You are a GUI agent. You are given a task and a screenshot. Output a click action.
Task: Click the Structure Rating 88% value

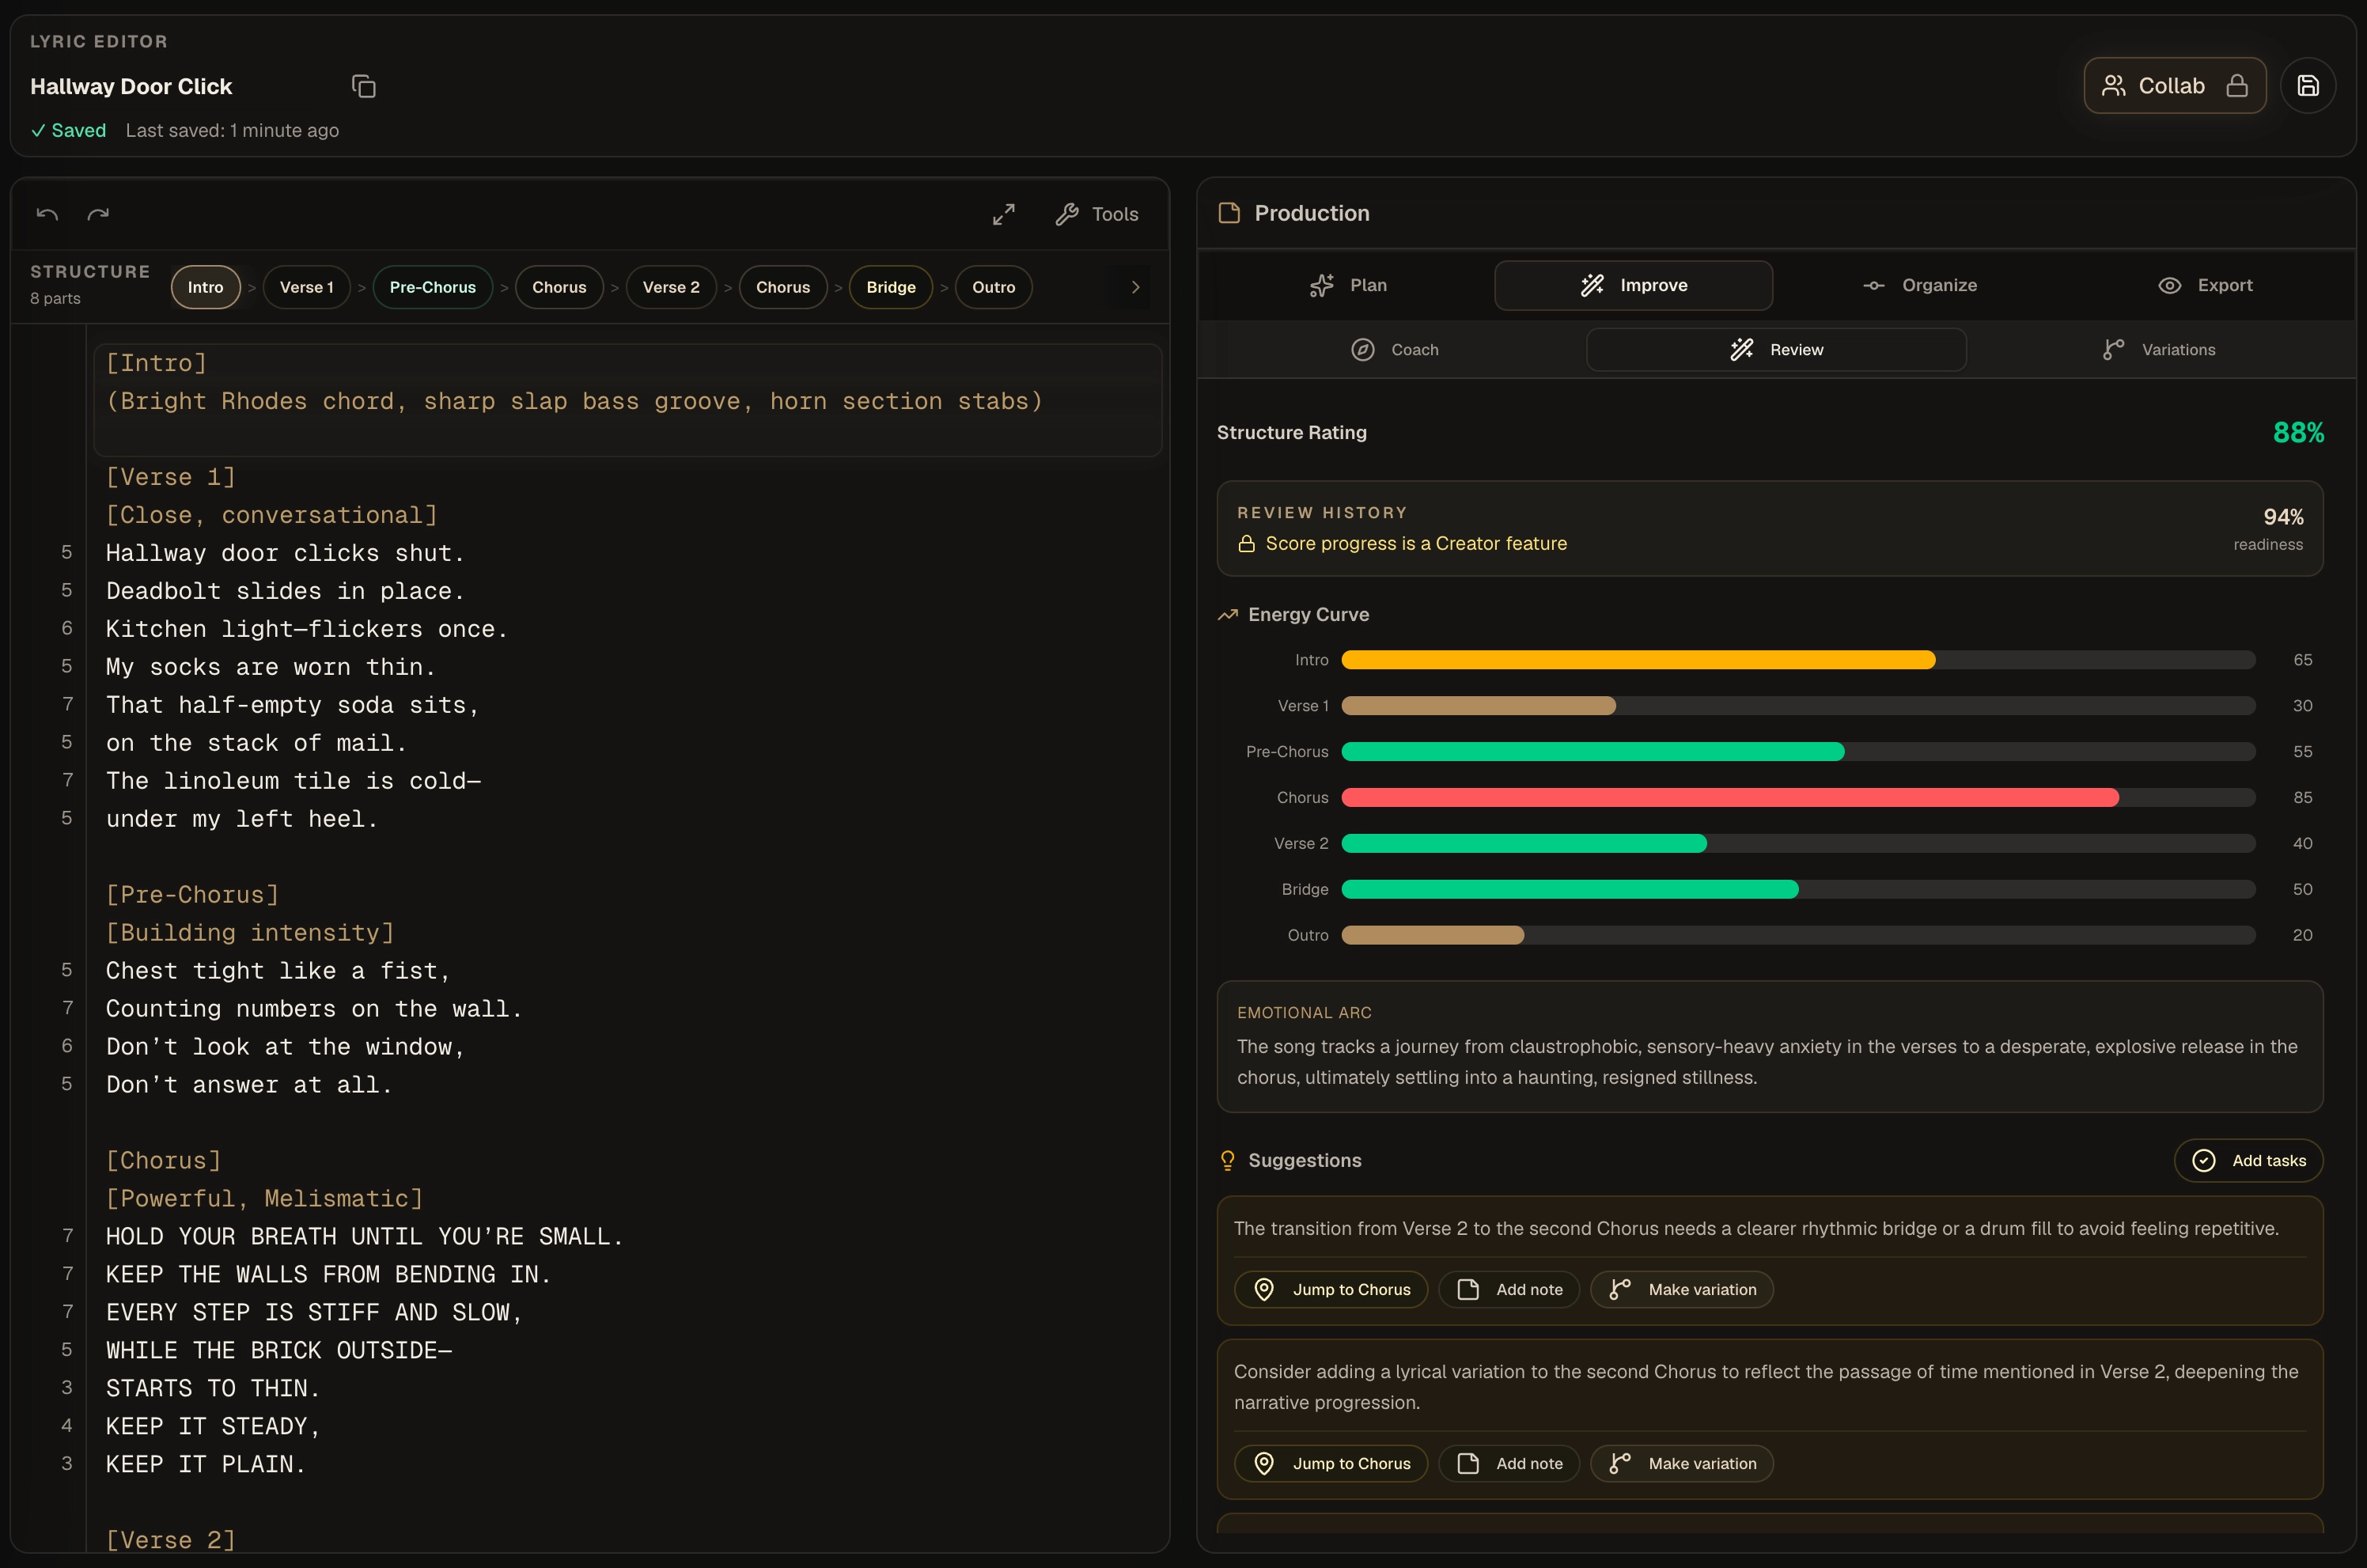tap(2298, 433)
